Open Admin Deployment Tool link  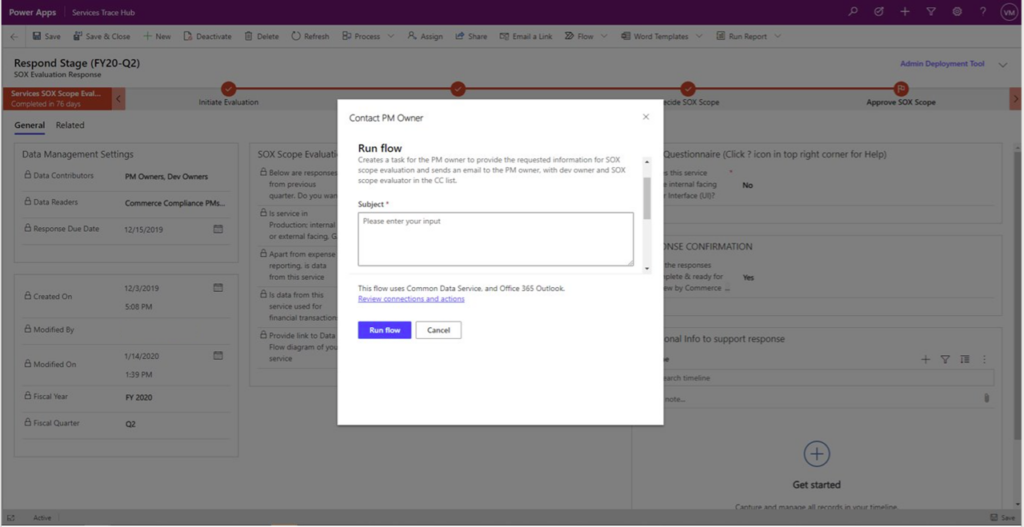(942, 64)
